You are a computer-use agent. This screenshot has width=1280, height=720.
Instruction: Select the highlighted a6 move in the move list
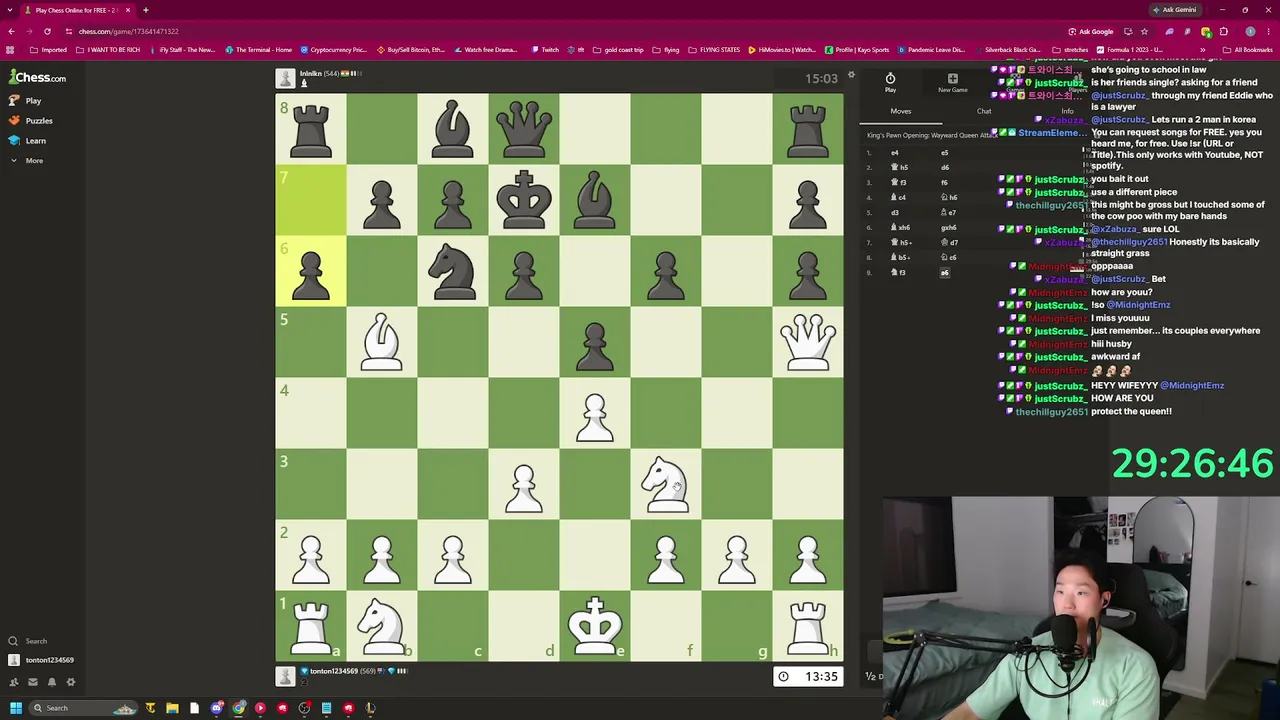(x=945, y=273)
